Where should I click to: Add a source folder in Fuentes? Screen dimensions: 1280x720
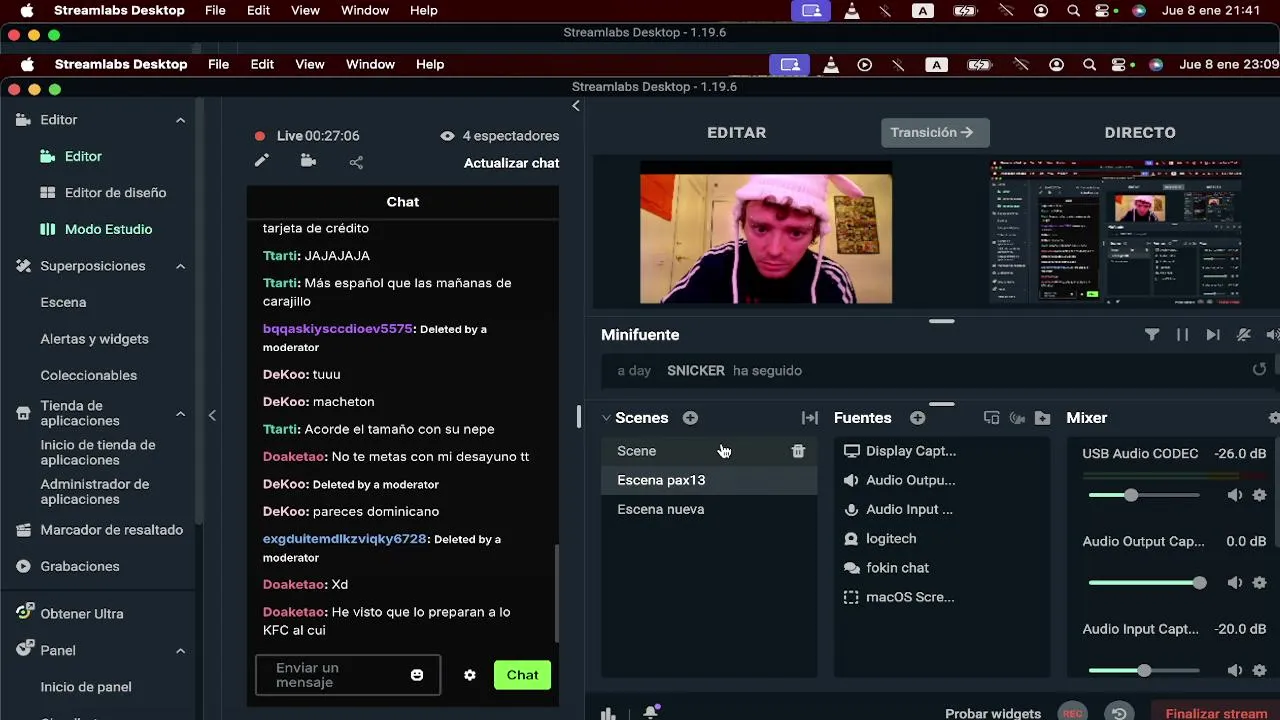1042,418
